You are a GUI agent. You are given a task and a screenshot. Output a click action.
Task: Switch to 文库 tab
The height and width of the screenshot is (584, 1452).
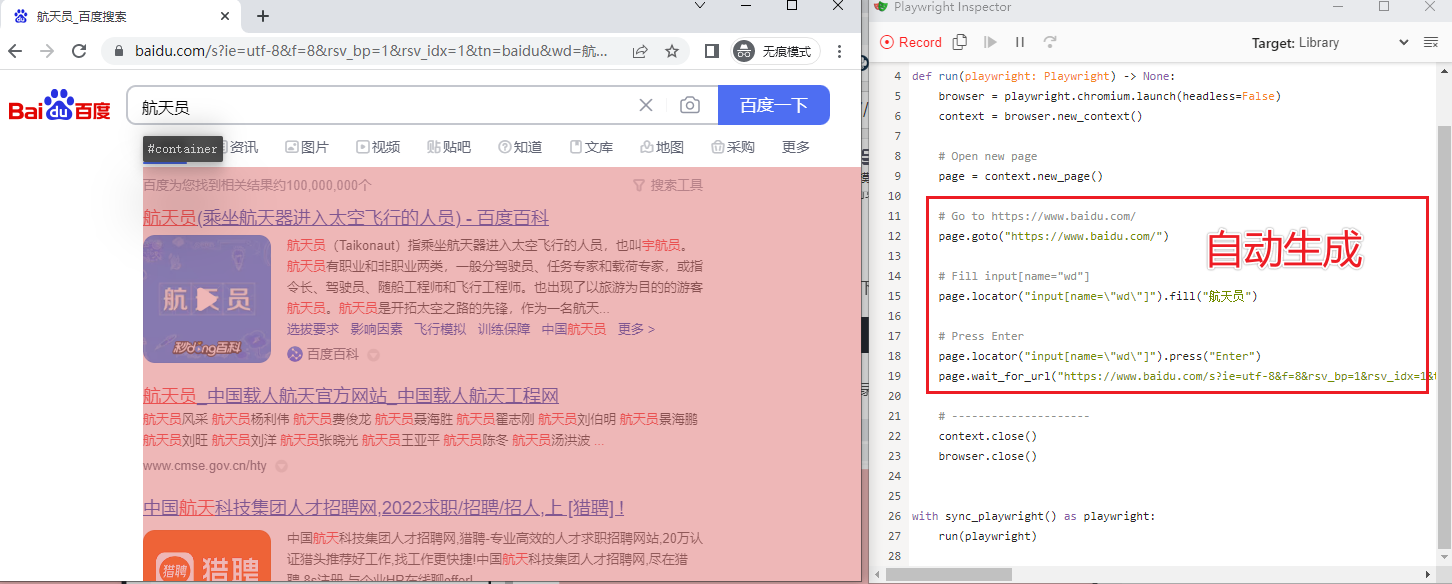pyautogui.click(x=591, y=147)
